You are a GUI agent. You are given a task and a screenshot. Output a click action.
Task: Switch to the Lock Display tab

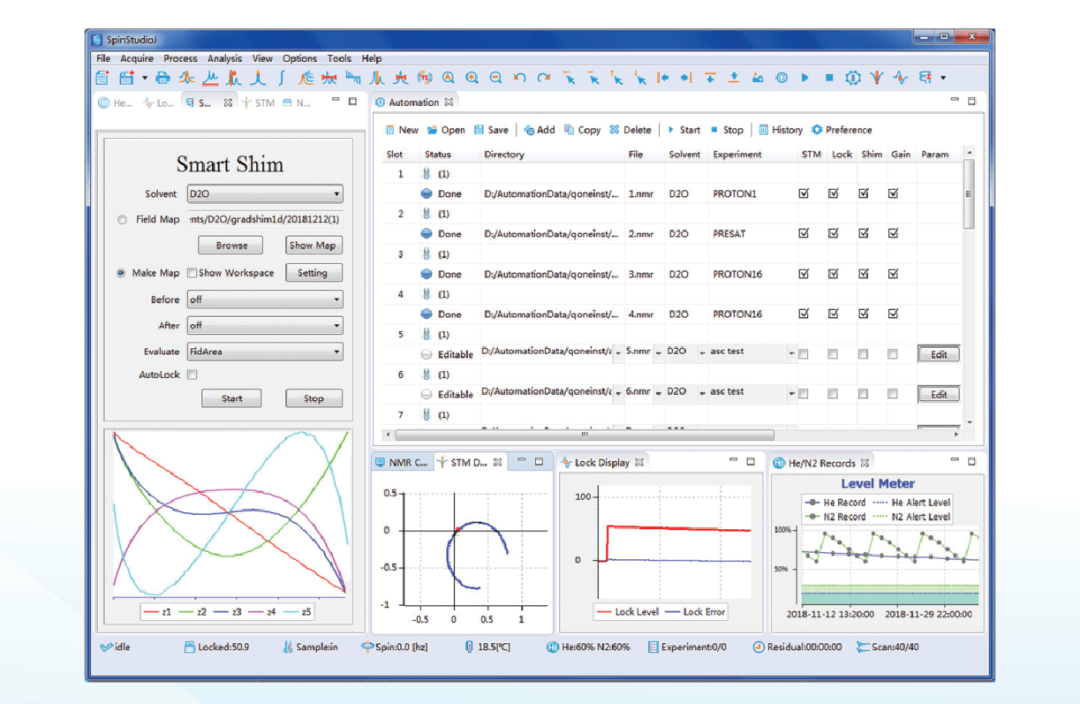601,463
